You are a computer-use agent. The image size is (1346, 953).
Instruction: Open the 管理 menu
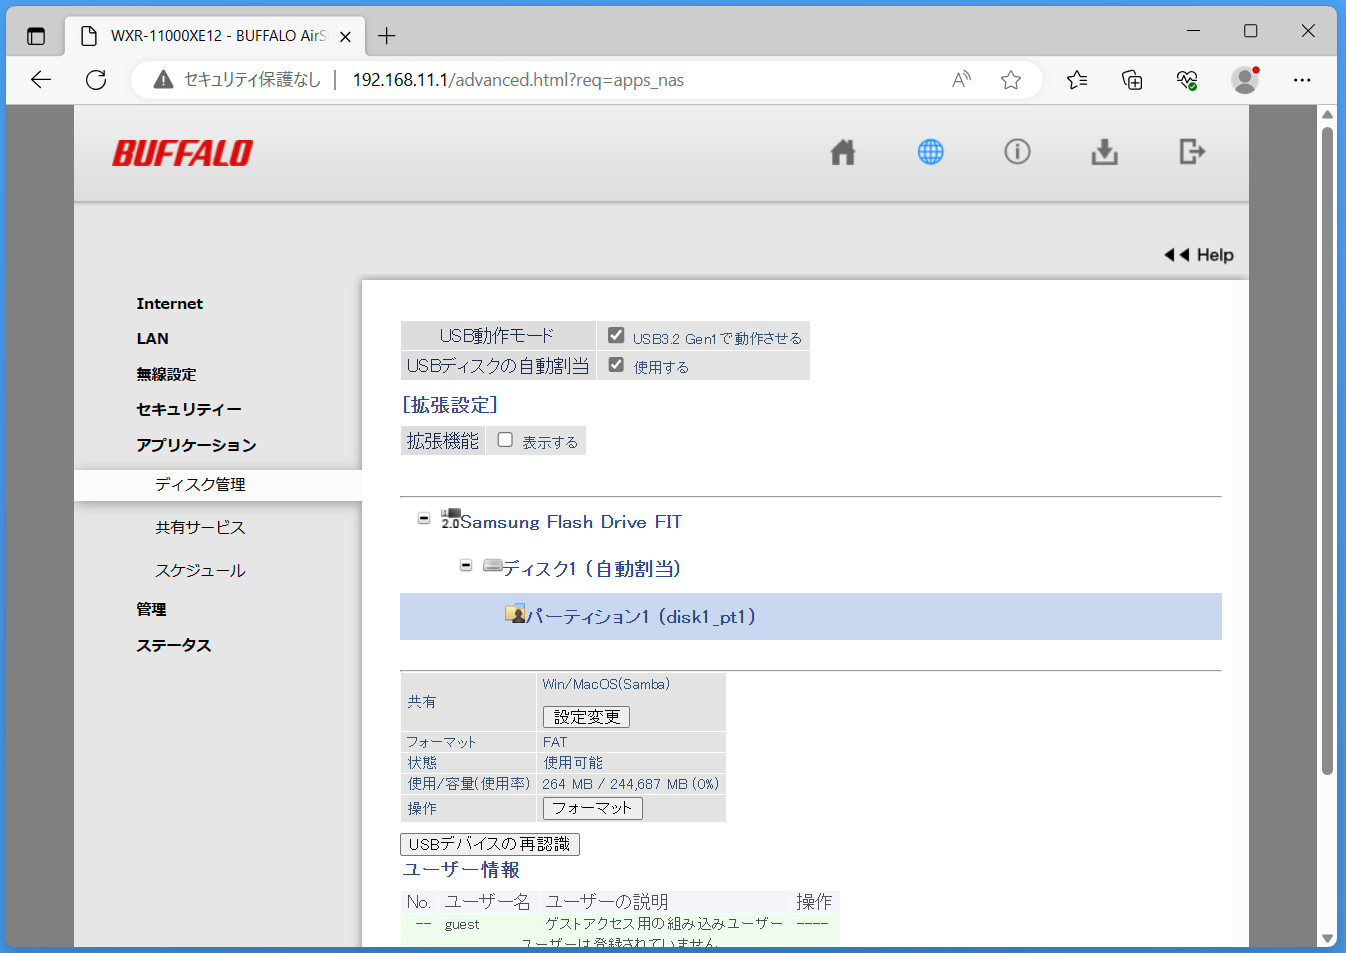[151, 609]
